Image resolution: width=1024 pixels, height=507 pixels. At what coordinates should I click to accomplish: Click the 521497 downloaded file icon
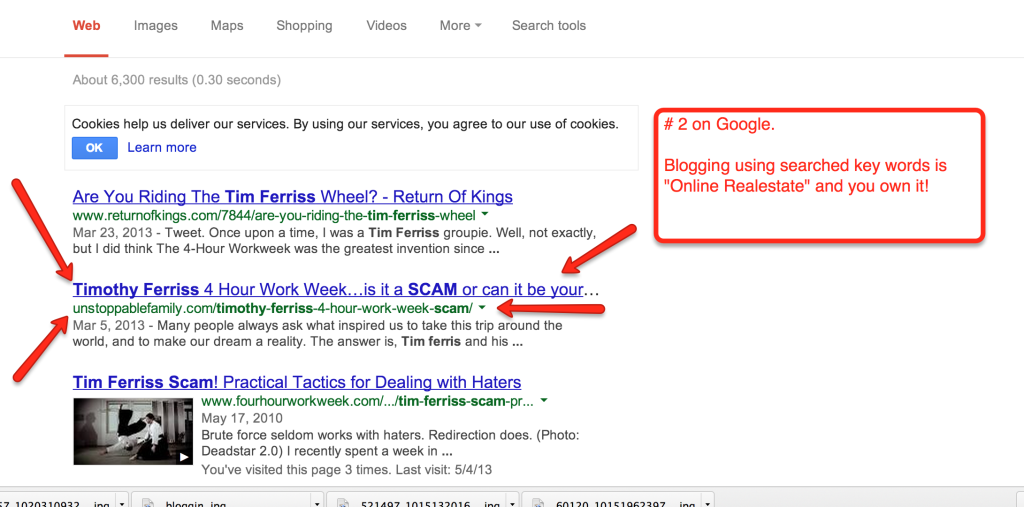point(344,504)
